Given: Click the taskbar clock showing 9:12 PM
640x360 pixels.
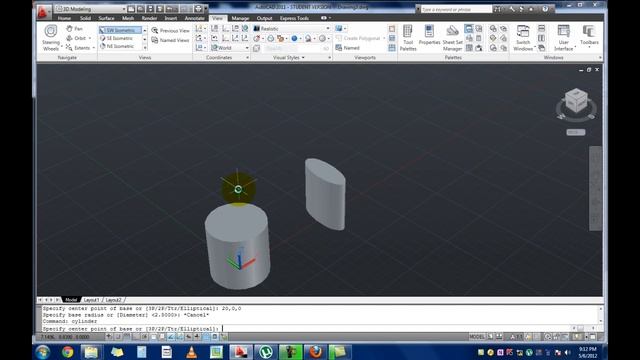Looking at the screenshot, I should click(587, 352).
